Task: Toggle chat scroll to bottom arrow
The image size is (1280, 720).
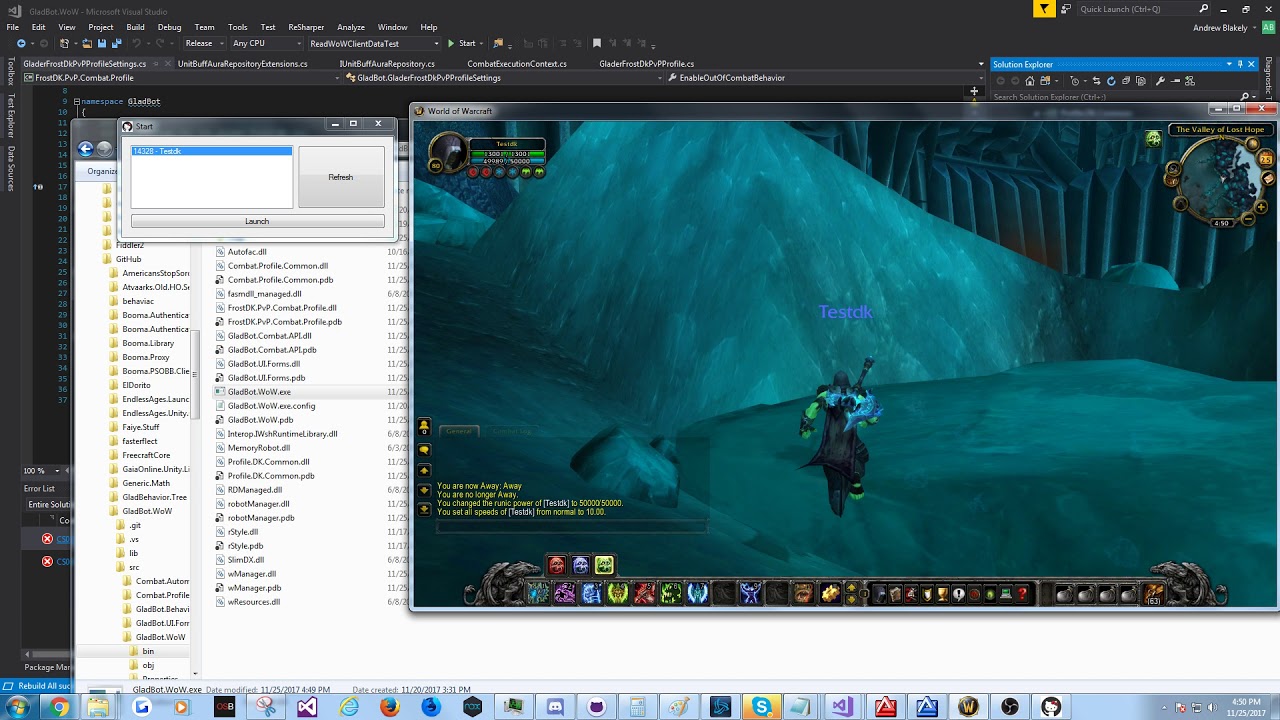Action: (x=425, y=508)
